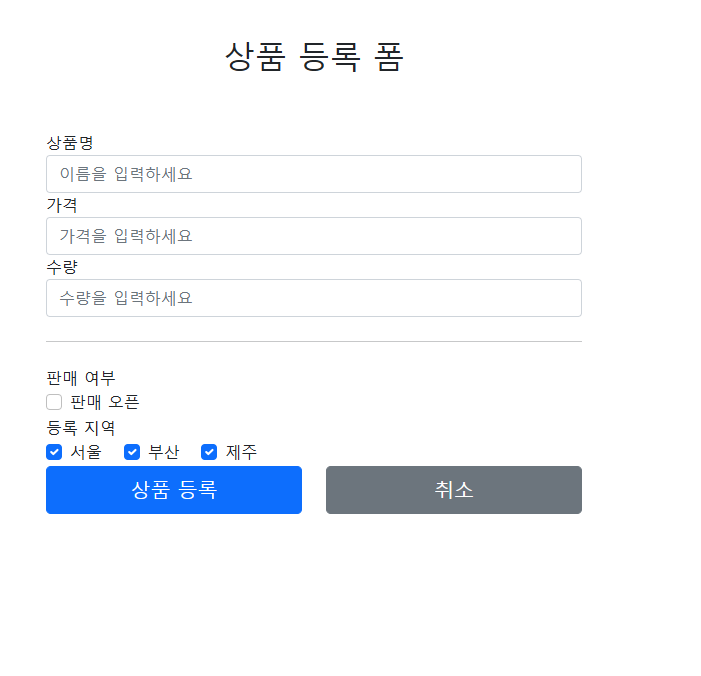Click the 등록 지역 section label
Screen dimensions: 701x676
(81, 428)
